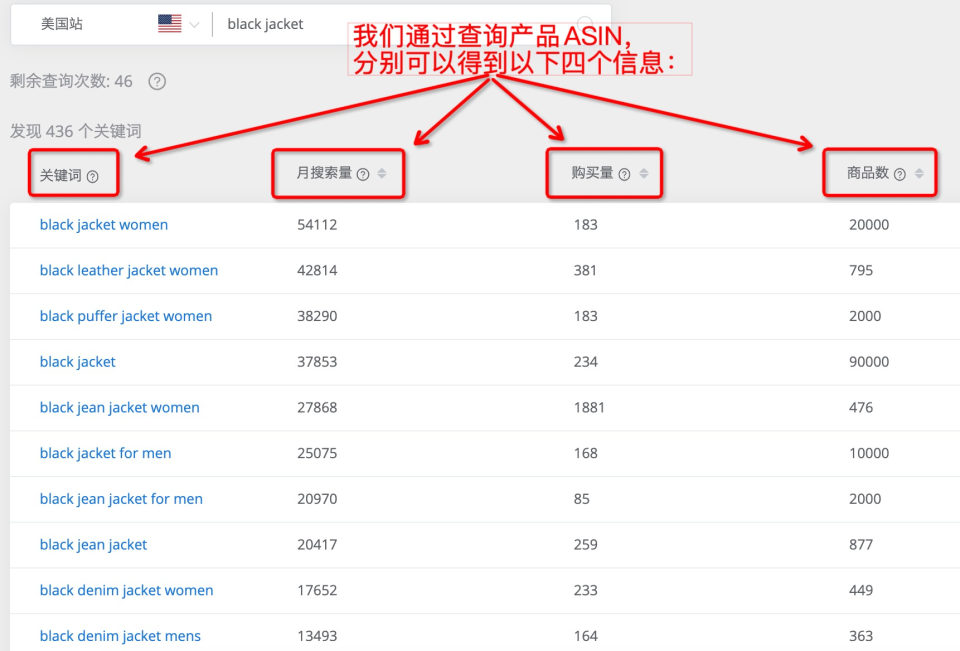Open the black puffer jacket women keyword link
Screen dimensions: 960x651
point(126,316)
